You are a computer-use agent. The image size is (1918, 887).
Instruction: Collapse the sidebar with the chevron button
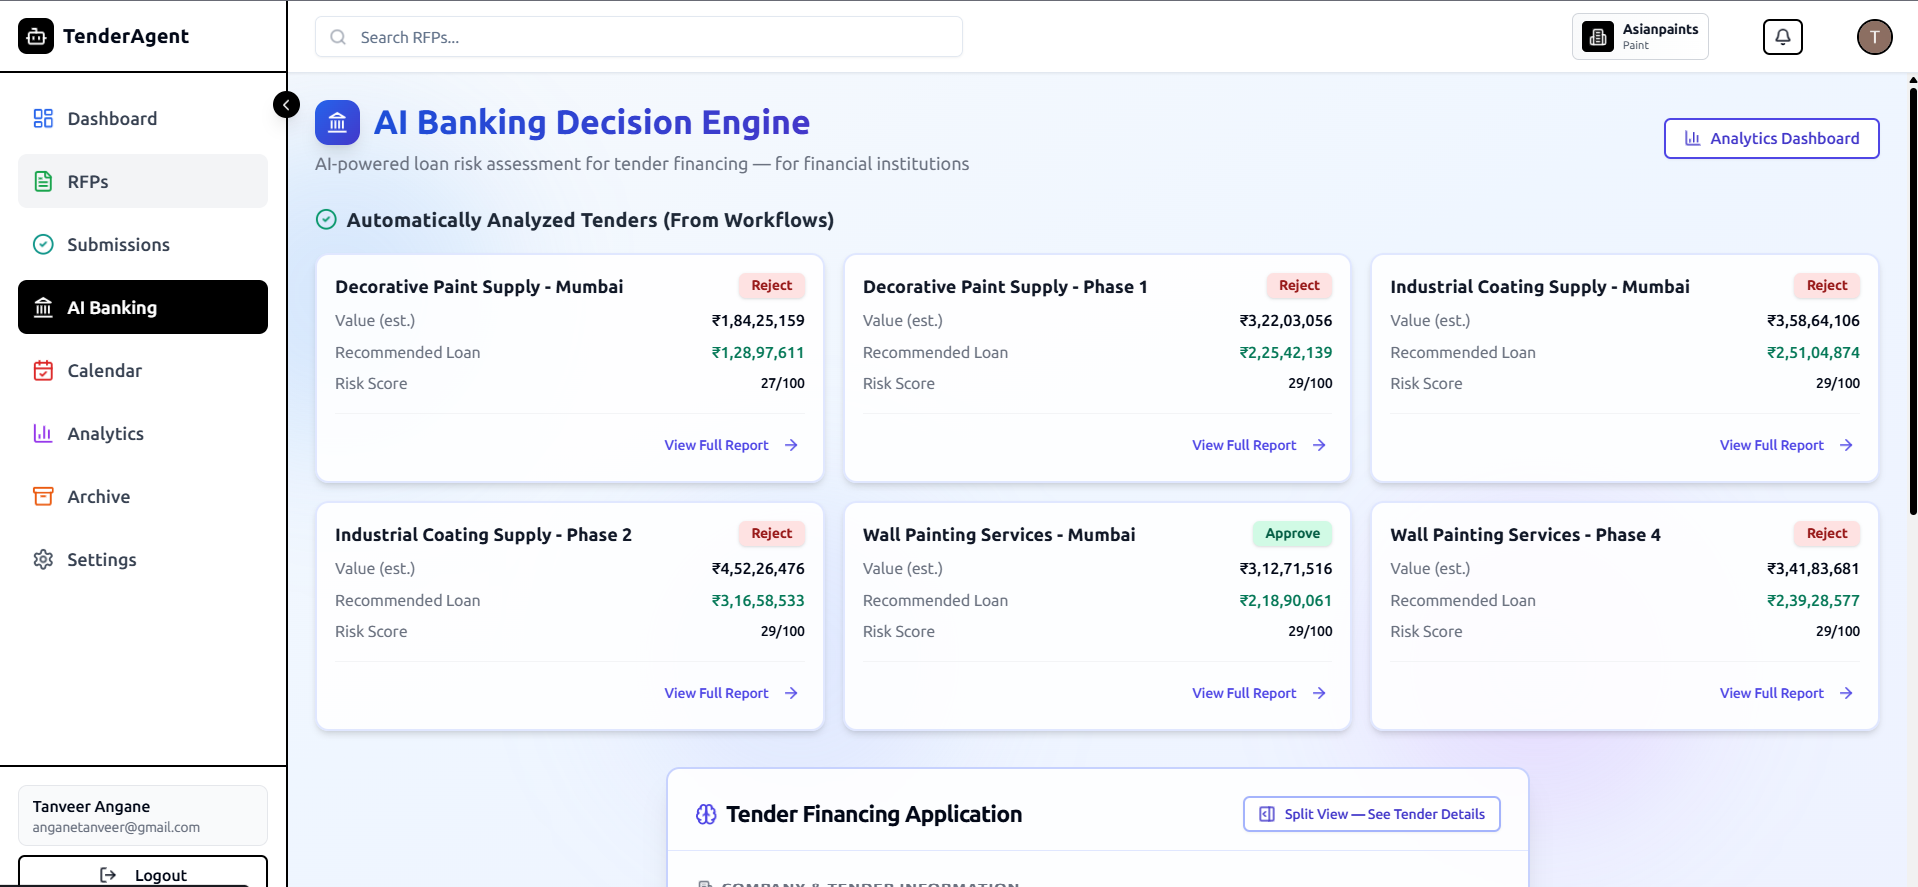point(286,104)
